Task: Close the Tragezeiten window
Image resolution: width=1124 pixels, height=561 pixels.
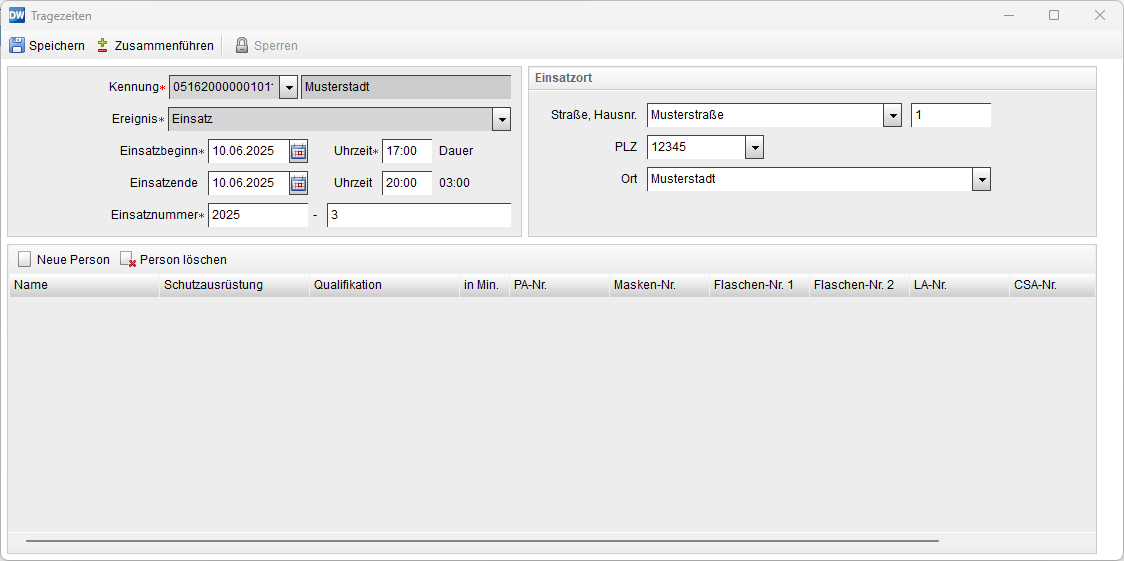Action: [1100, 15]
